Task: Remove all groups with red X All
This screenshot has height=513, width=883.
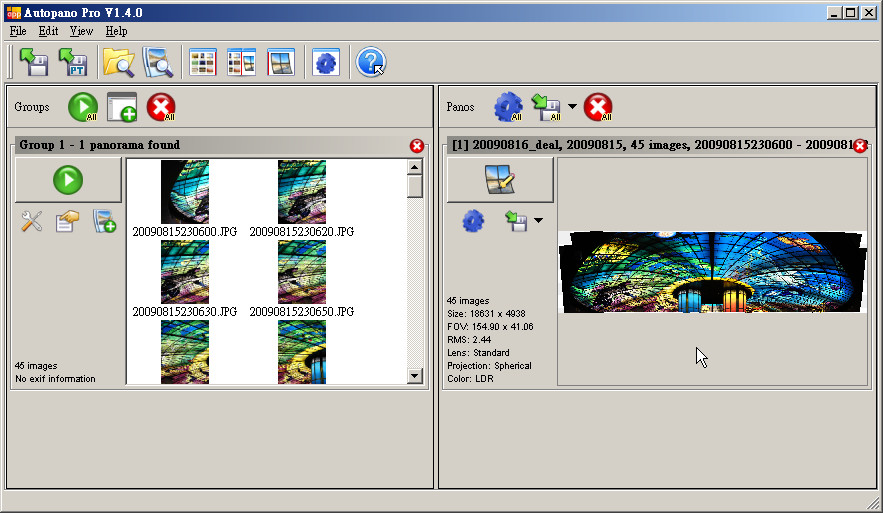Action: tap(161, 107)
